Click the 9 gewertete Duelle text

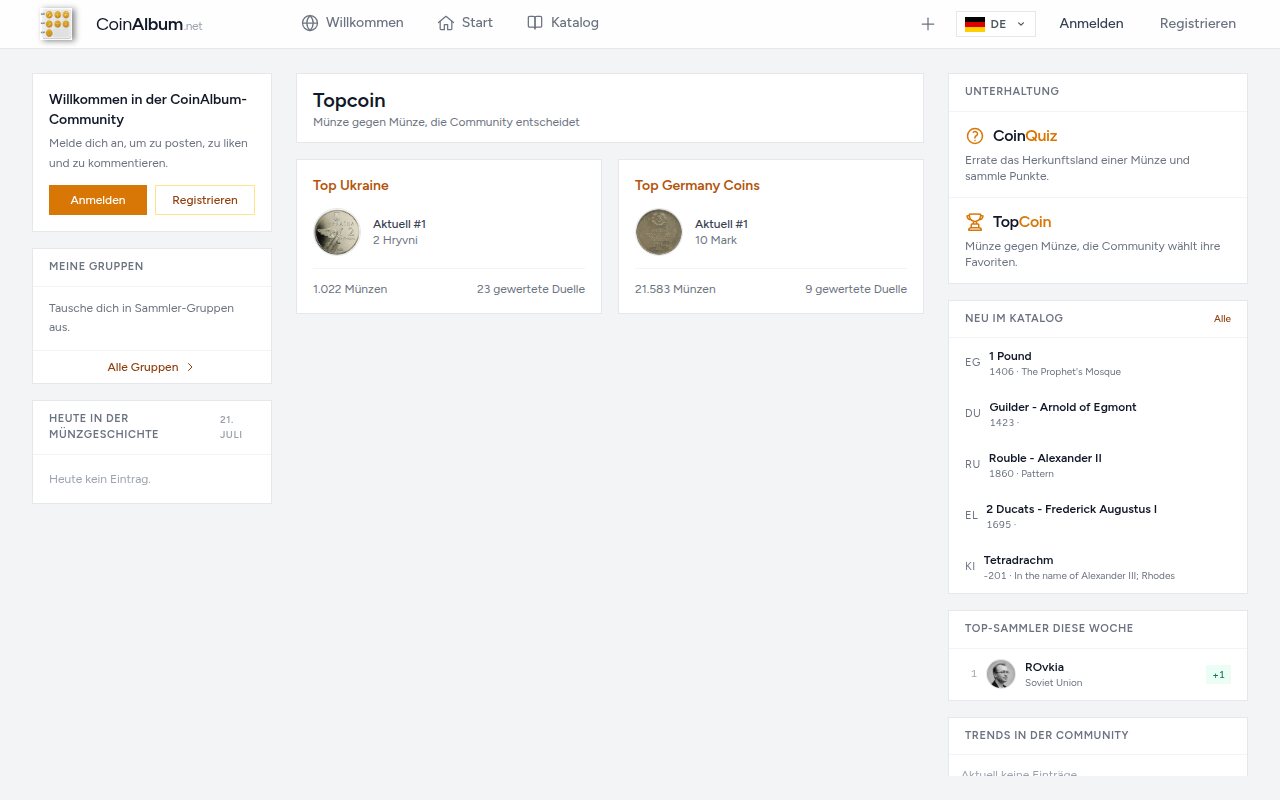click(x=856, y=289)
